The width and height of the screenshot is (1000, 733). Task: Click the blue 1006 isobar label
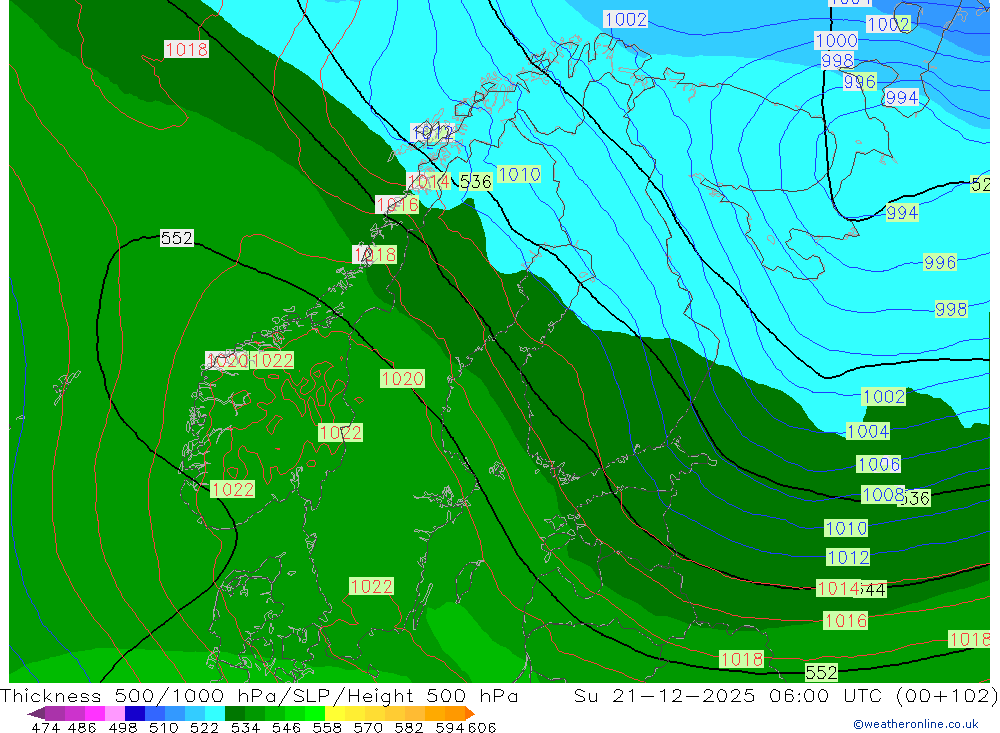tap(878, 464)
